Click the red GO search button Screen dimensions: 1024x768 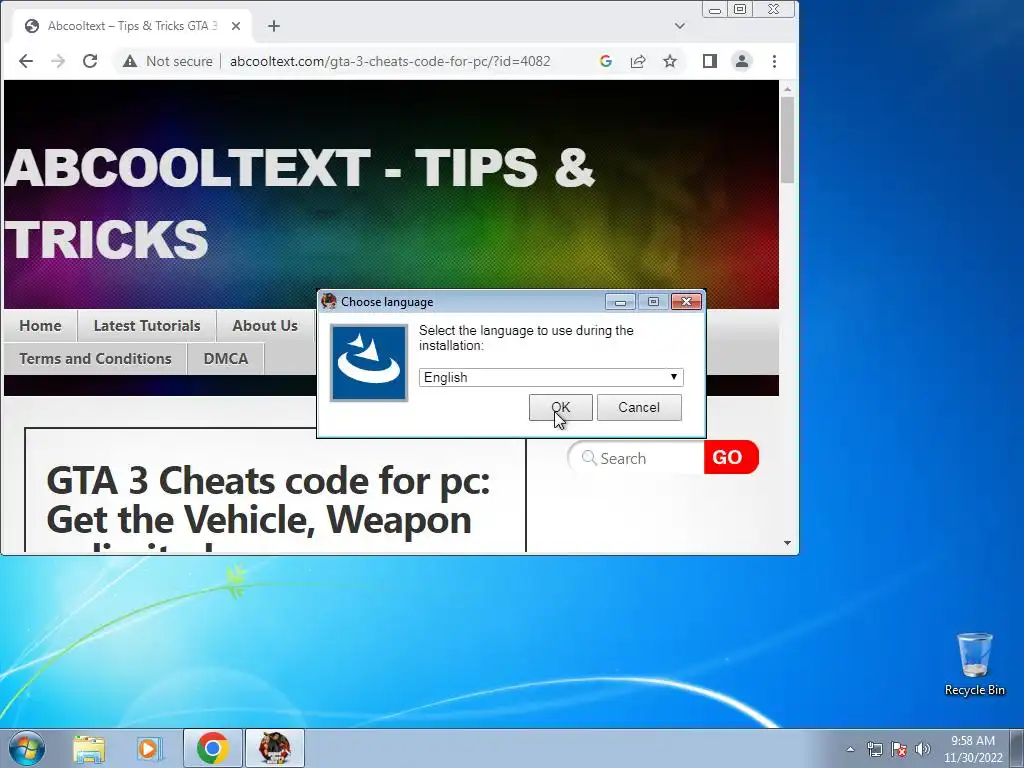(731, 457)
